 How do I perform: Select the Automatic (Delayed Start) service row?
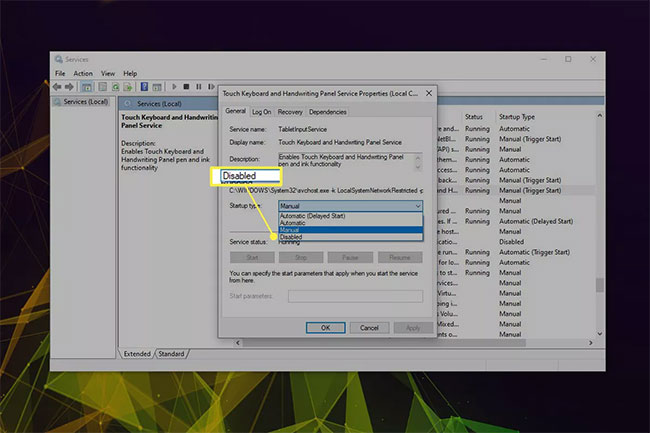point(516,221)
